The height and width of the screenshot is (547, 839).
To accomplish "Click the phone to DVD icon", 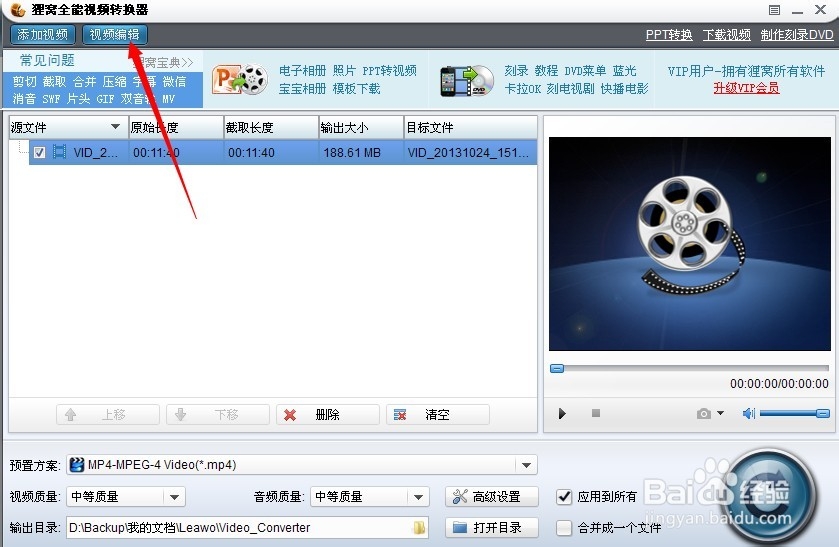I will pos(467,81).
